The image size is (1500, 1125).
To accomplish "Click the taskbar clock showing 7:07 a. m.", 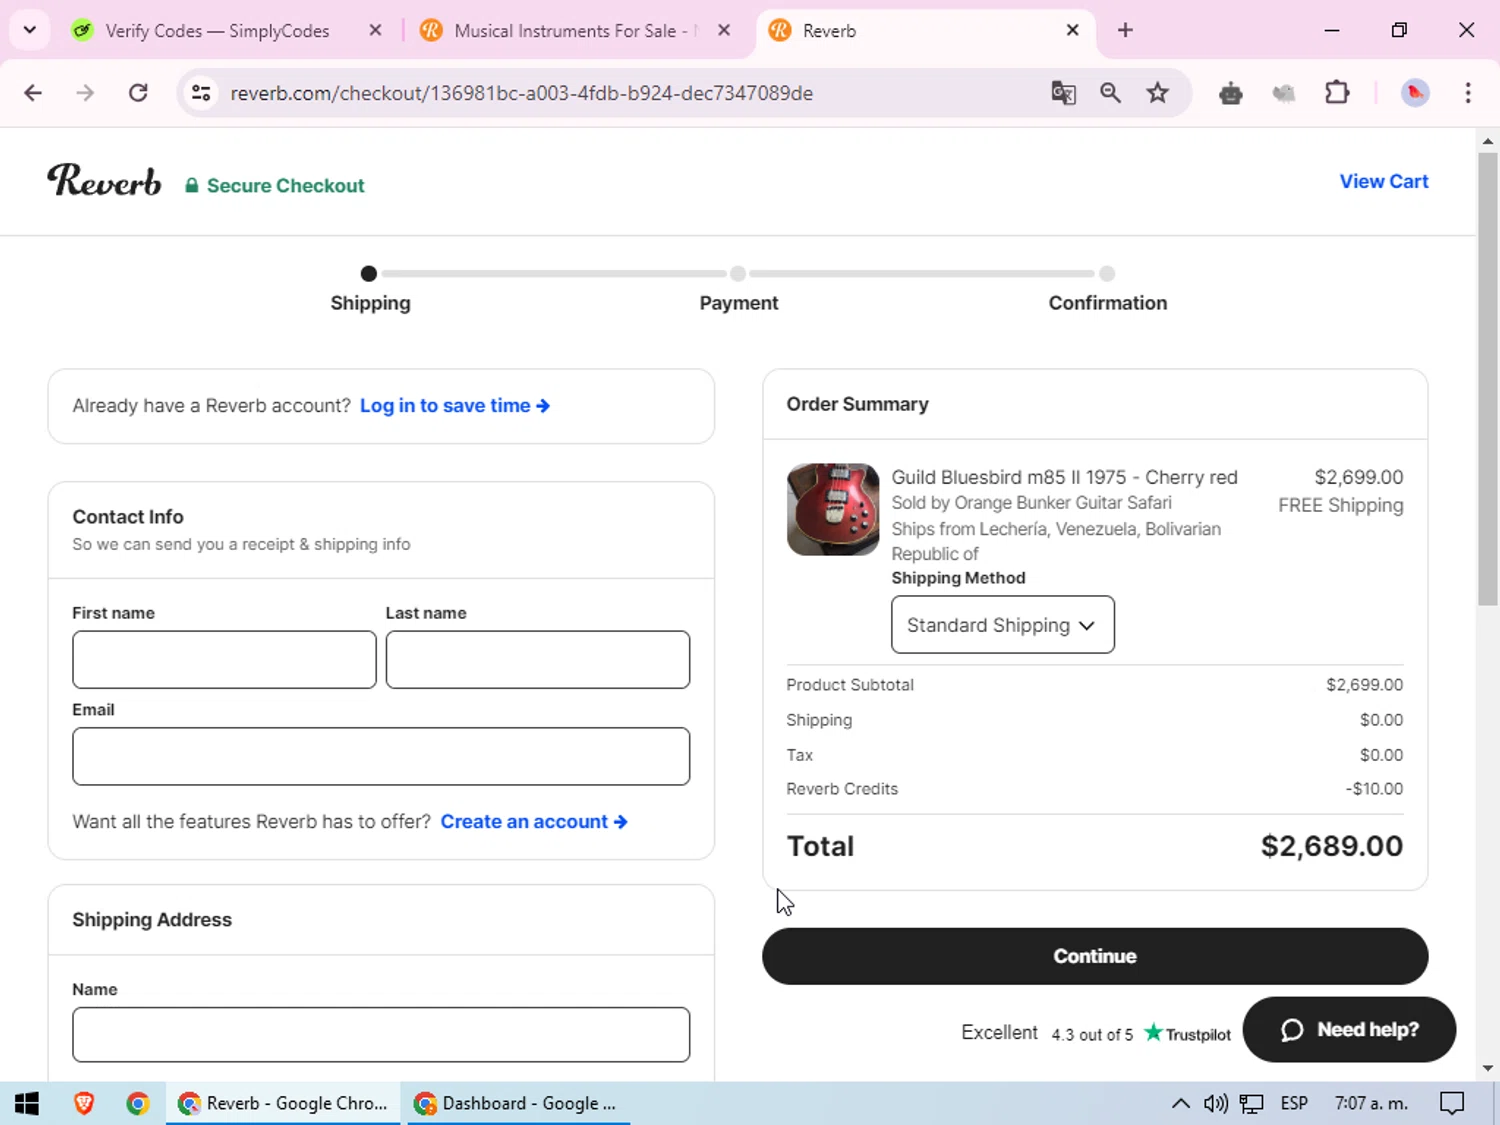I will [1371, 1103].
